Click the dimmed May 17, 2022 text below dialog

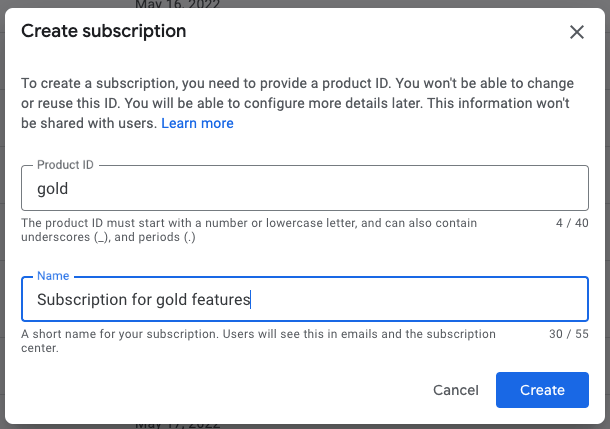(x=177, y=424)
